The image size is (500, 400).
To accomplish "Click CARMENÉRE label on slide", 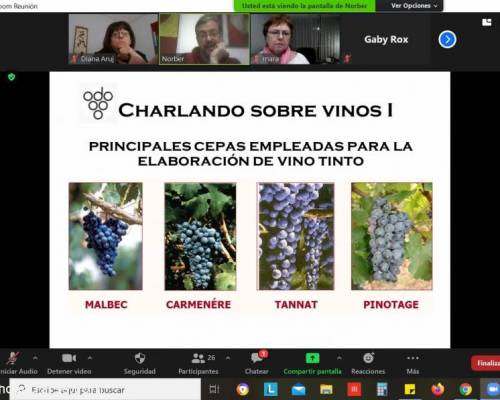I will click(199, 304).
